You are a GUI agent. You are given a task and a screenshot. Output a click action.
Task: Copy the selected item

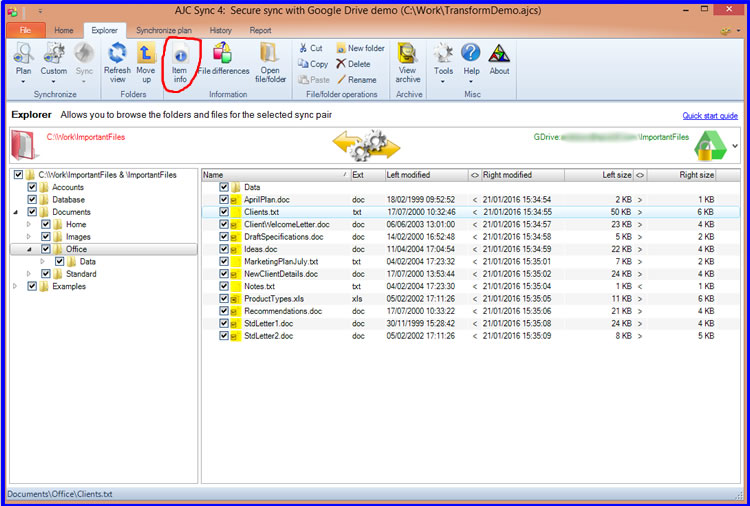pyautogui.click(x=312, y=64)
